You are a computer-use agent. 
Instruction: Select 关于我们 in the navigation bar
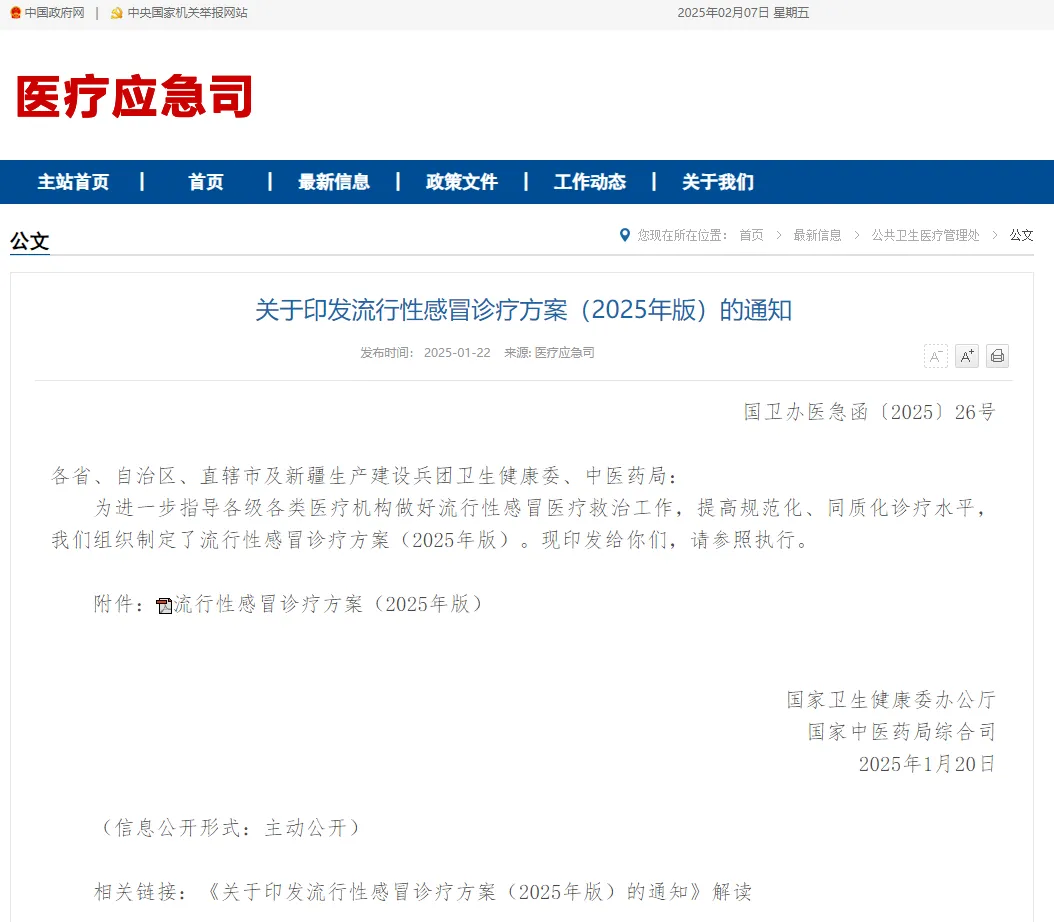(x=718, y=182)
